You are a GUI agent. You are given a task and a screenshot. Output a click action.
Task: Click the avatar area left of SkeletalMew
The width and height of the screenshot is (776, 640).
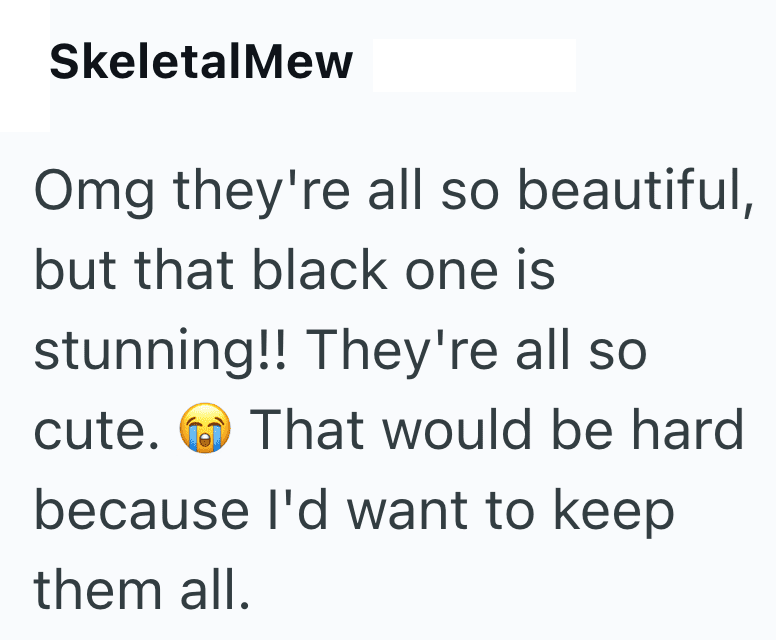(24, 64)
